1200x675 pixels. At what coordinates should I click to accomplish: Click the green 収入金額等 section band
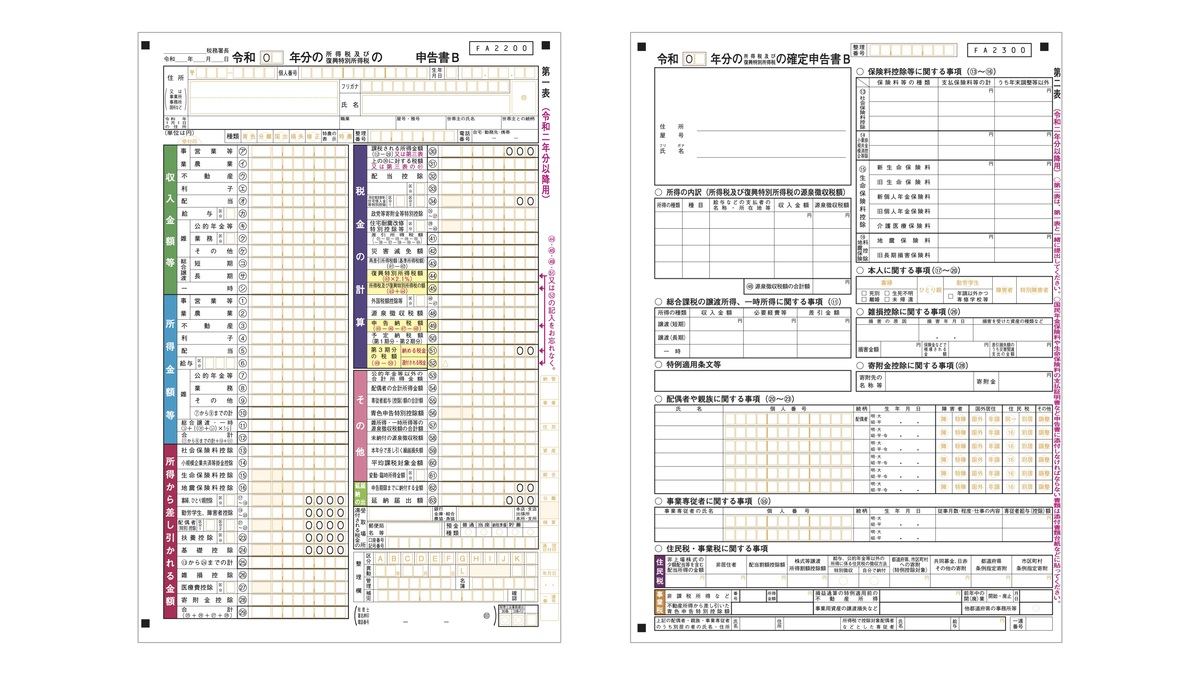[171, 218]
